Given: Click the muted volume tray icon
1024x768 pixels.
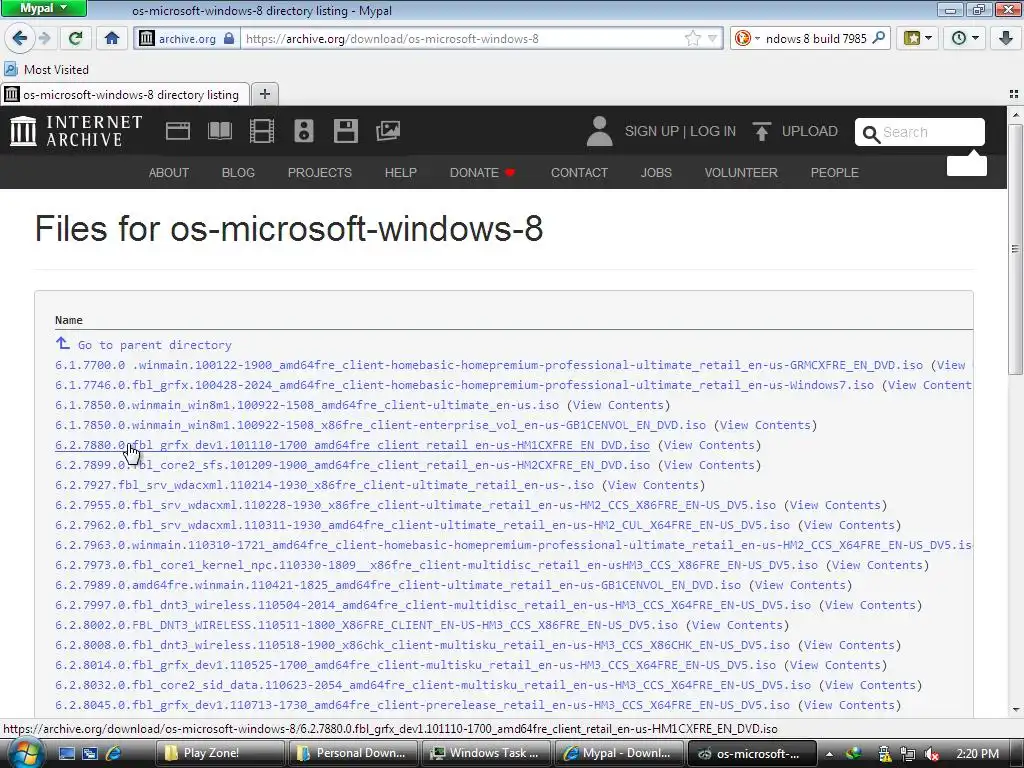Looking at the screenshot, I should coord(932,754).
